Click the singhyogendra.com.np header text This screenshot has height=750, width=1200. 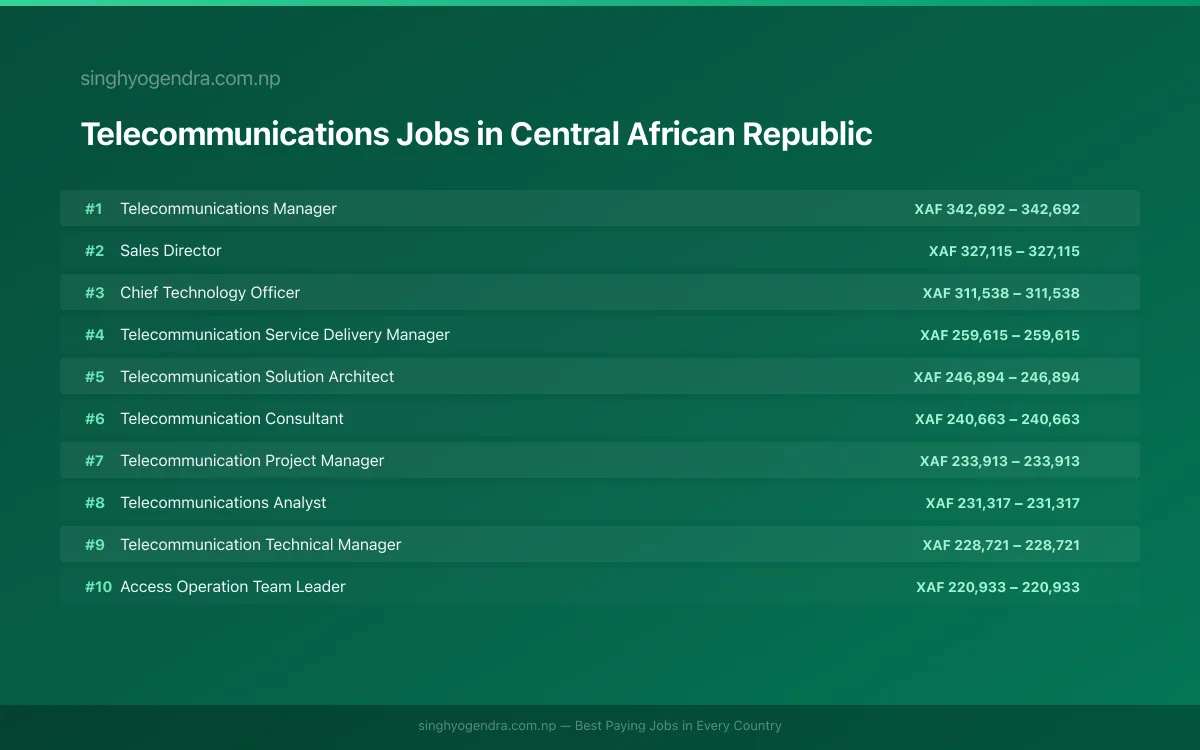(180, 79)
